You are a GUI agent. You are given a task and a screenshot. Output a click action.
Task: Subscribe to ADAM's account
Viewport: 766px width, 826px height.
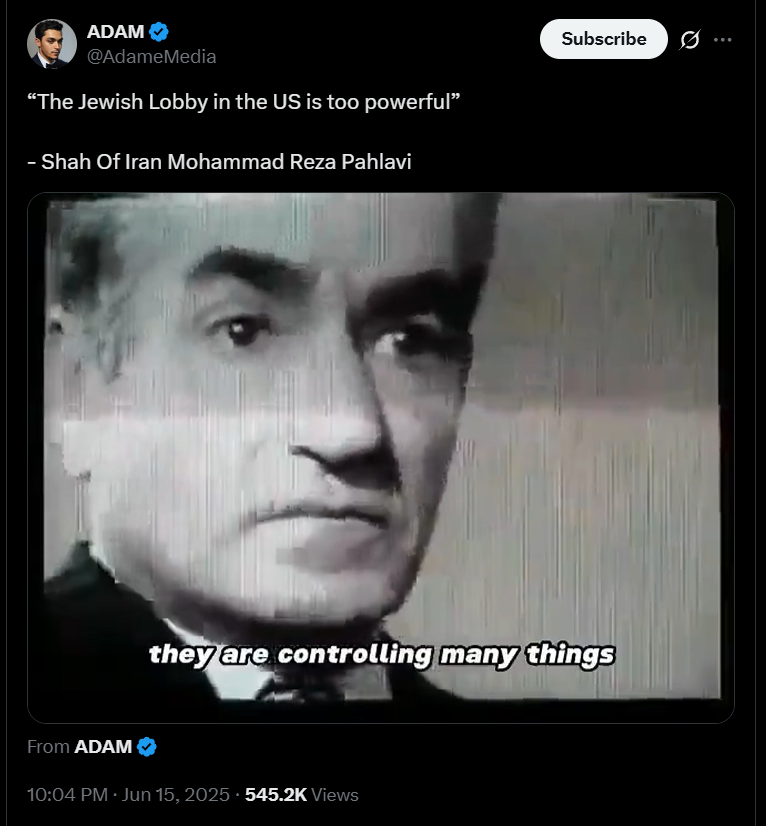[604, 39]
